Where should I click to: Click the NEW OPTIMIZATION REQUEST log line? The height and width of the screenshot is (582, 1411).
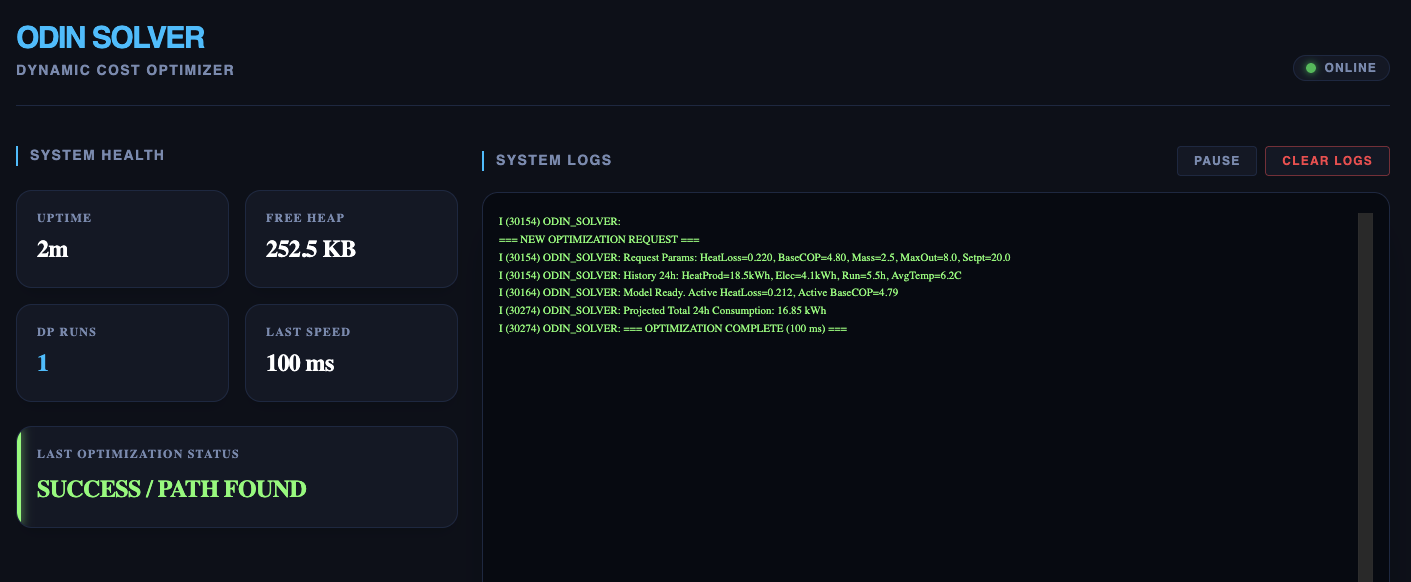(x=599, y=239)
